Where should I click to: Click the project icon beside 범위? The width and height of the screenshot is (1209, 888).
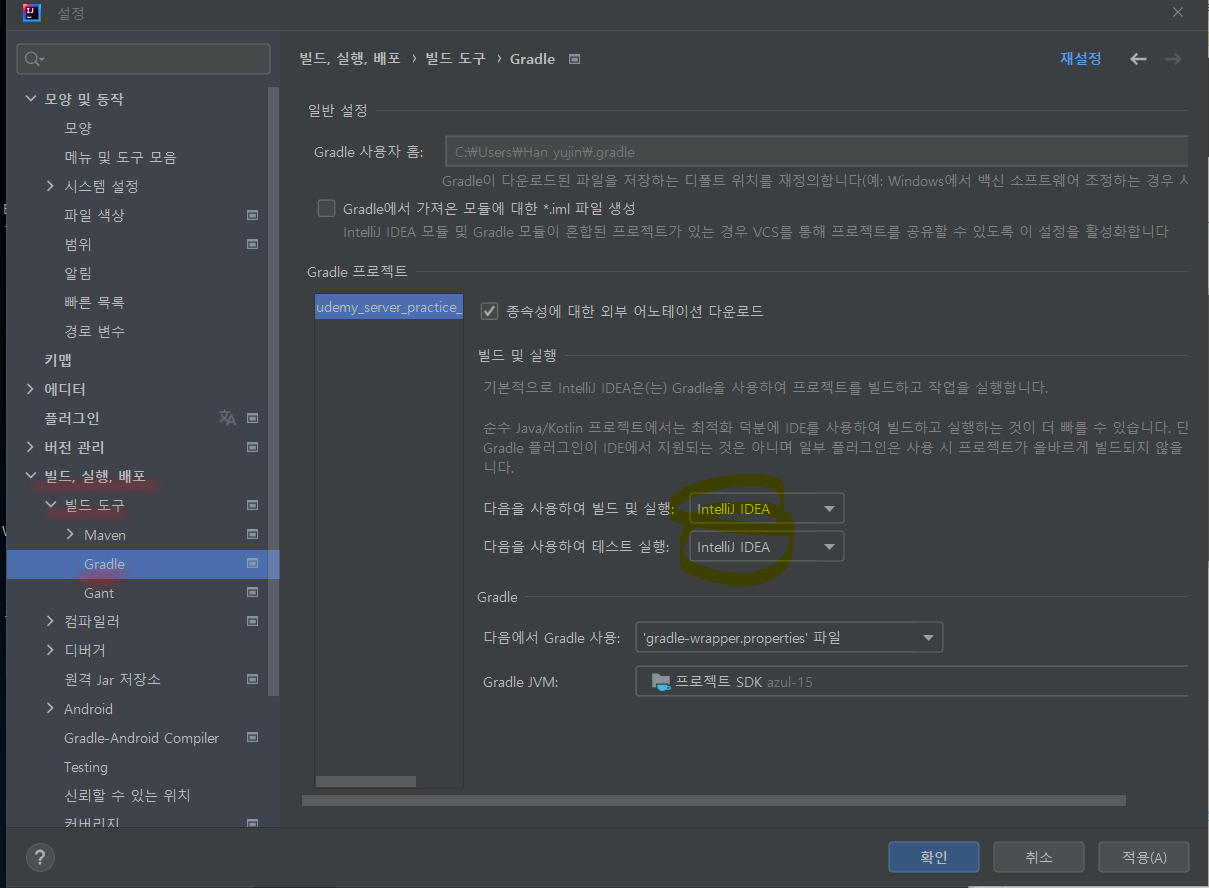(253, 244)
